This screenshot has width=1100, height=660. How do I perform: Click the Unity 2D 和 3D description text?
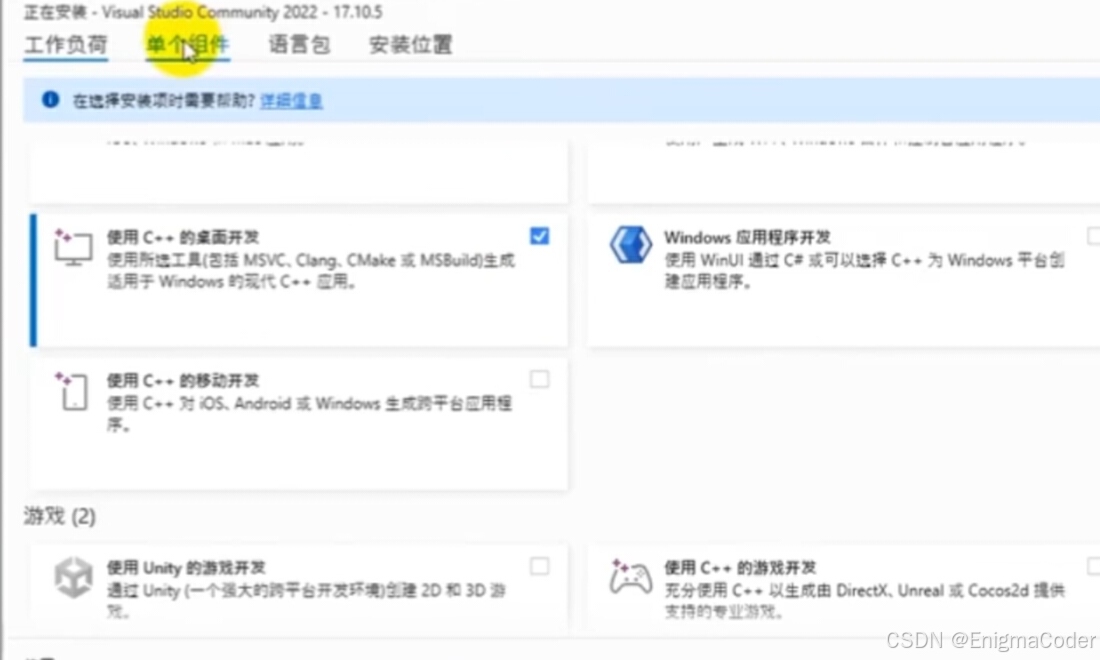coord(306,600)
